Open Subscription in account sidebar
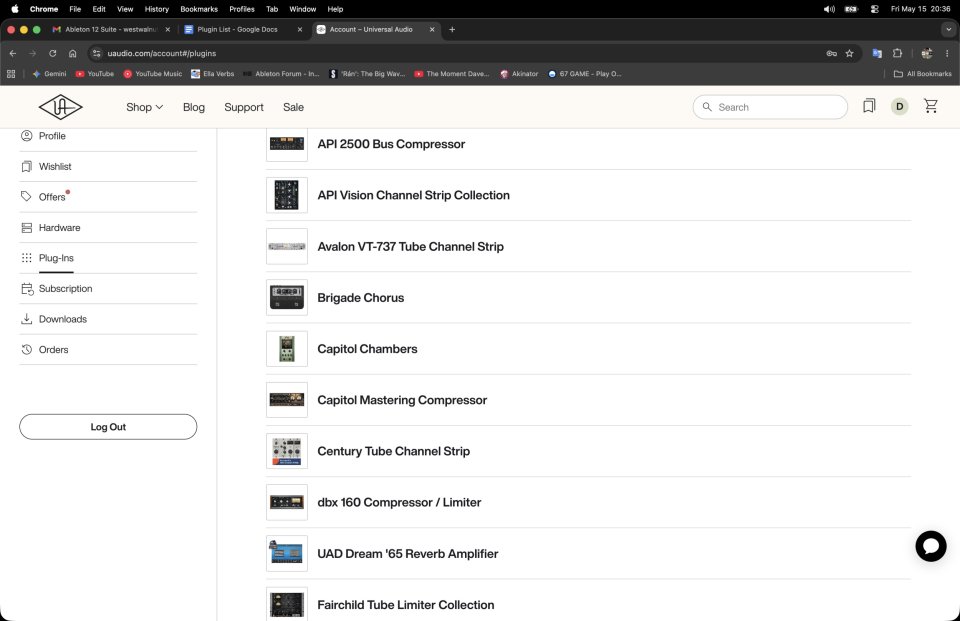 coord(66,288)
